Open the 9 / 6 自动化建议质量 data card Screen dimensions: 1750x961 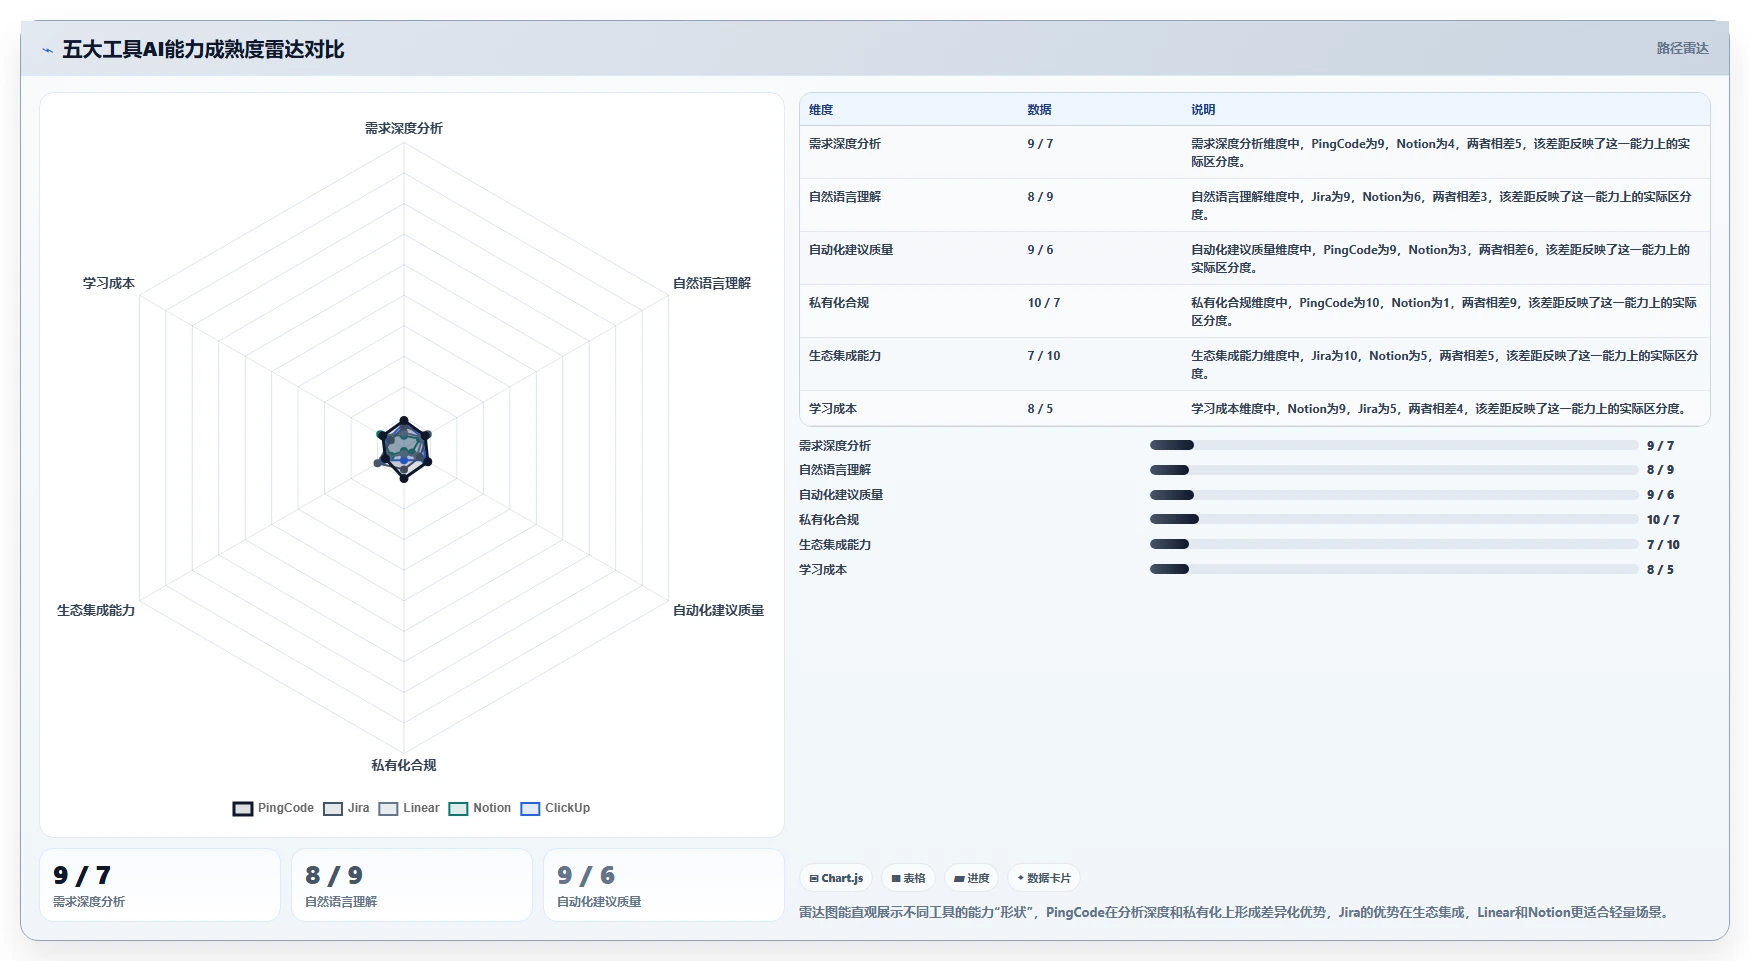tap(664, 885)
